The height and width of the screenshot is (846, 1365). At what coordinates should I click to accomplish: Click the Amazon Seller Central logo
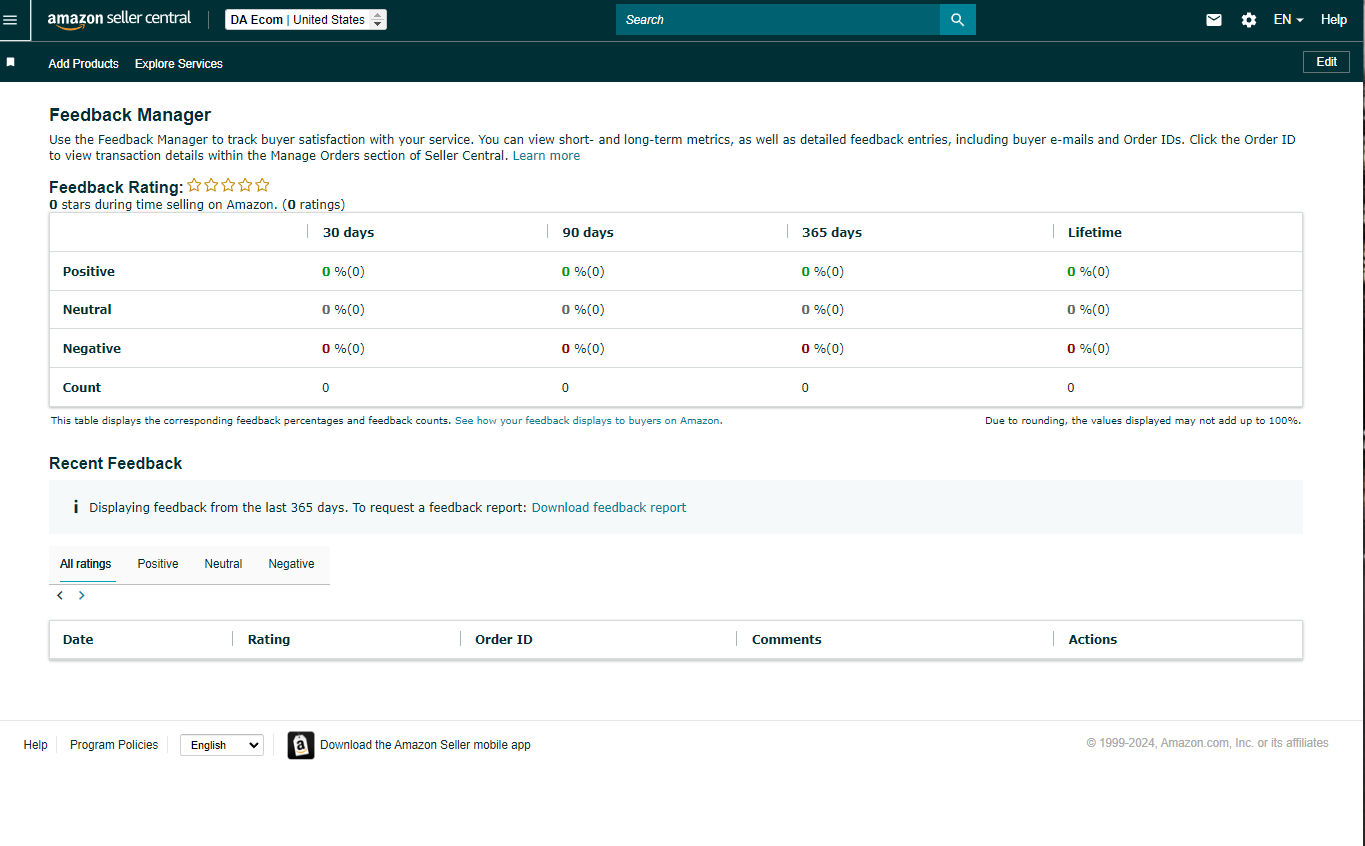pos(119,19)
